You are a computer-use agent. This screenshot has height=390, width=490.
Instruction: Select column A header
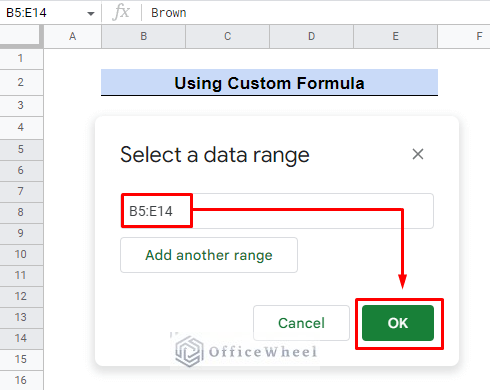coord(72,36)
